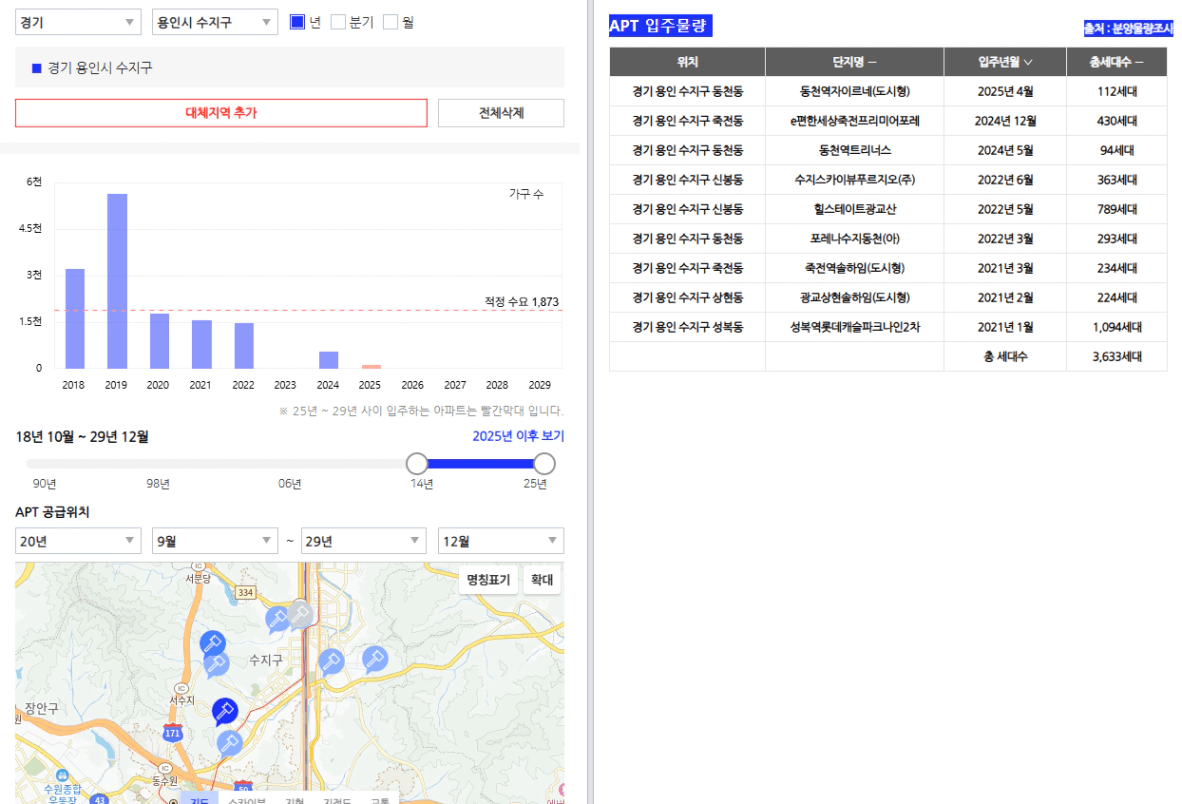Click the 2018 bar in the chart
The width and height of the screenshot is (1182, 804).
75,319
